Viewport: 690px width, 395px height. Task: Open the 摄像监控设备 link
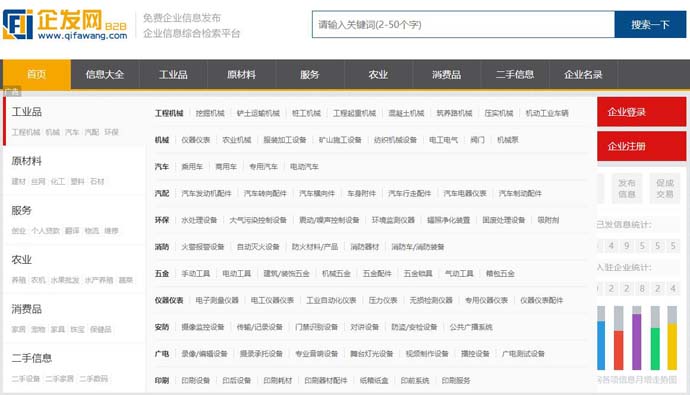point(203,327)
